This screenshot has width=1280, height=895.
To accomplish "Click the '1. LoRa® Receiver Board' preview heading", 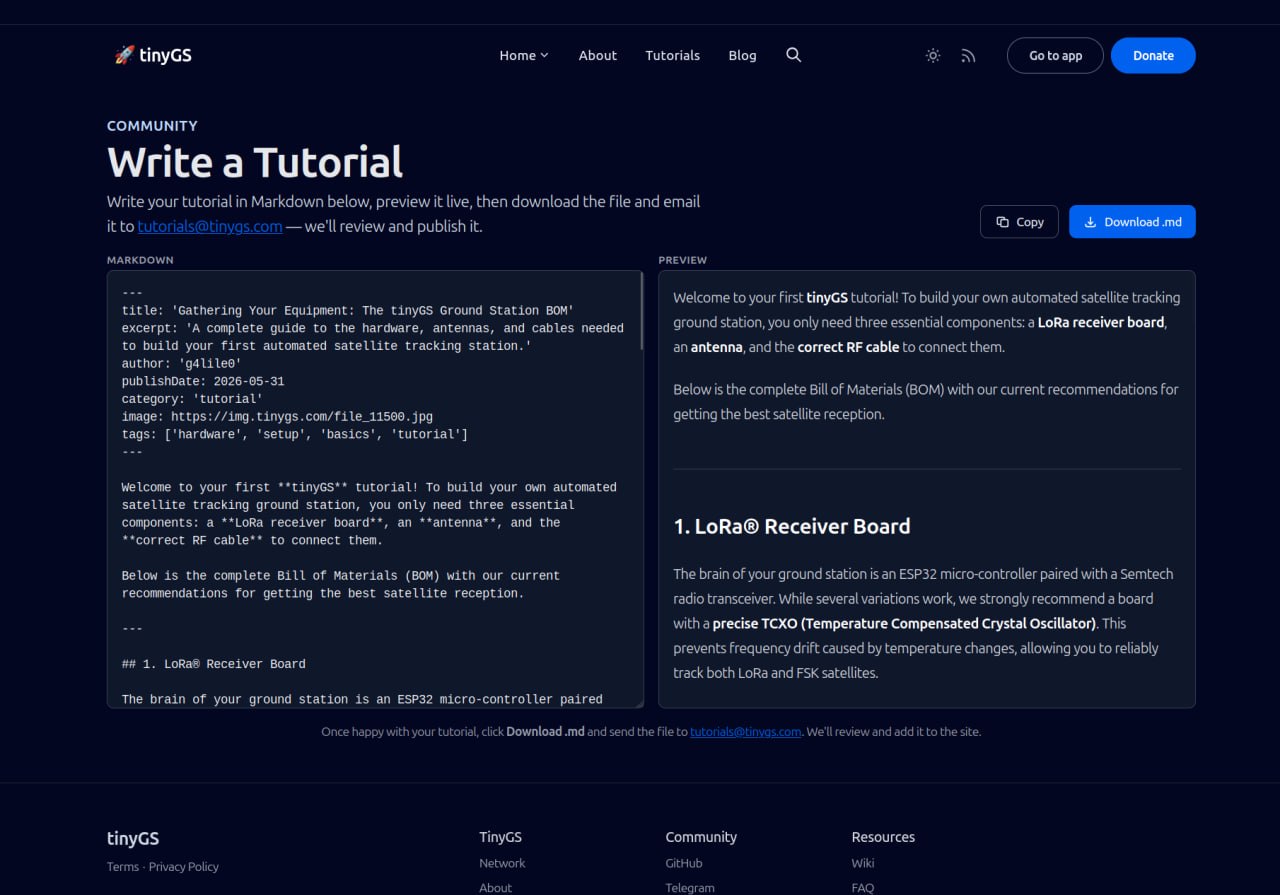I will (x=792, y=526).
